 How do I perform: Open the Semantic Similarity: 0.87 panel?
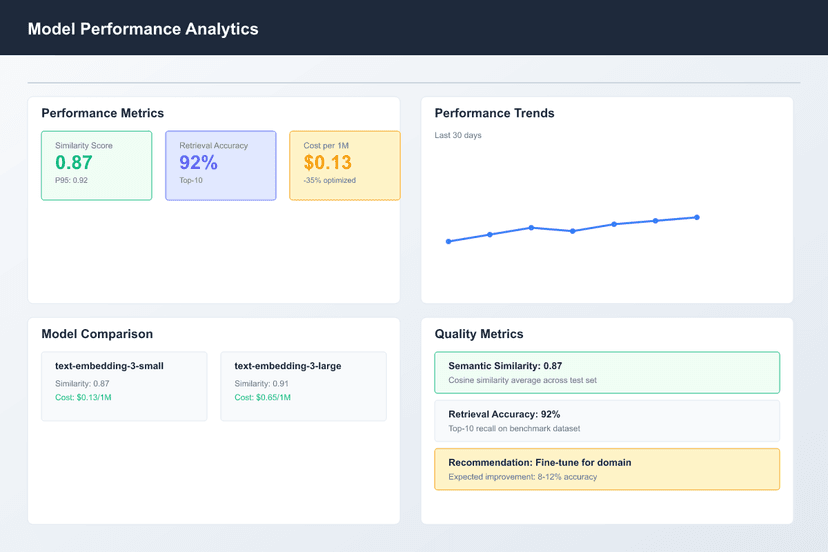click(x=607, y=372)
